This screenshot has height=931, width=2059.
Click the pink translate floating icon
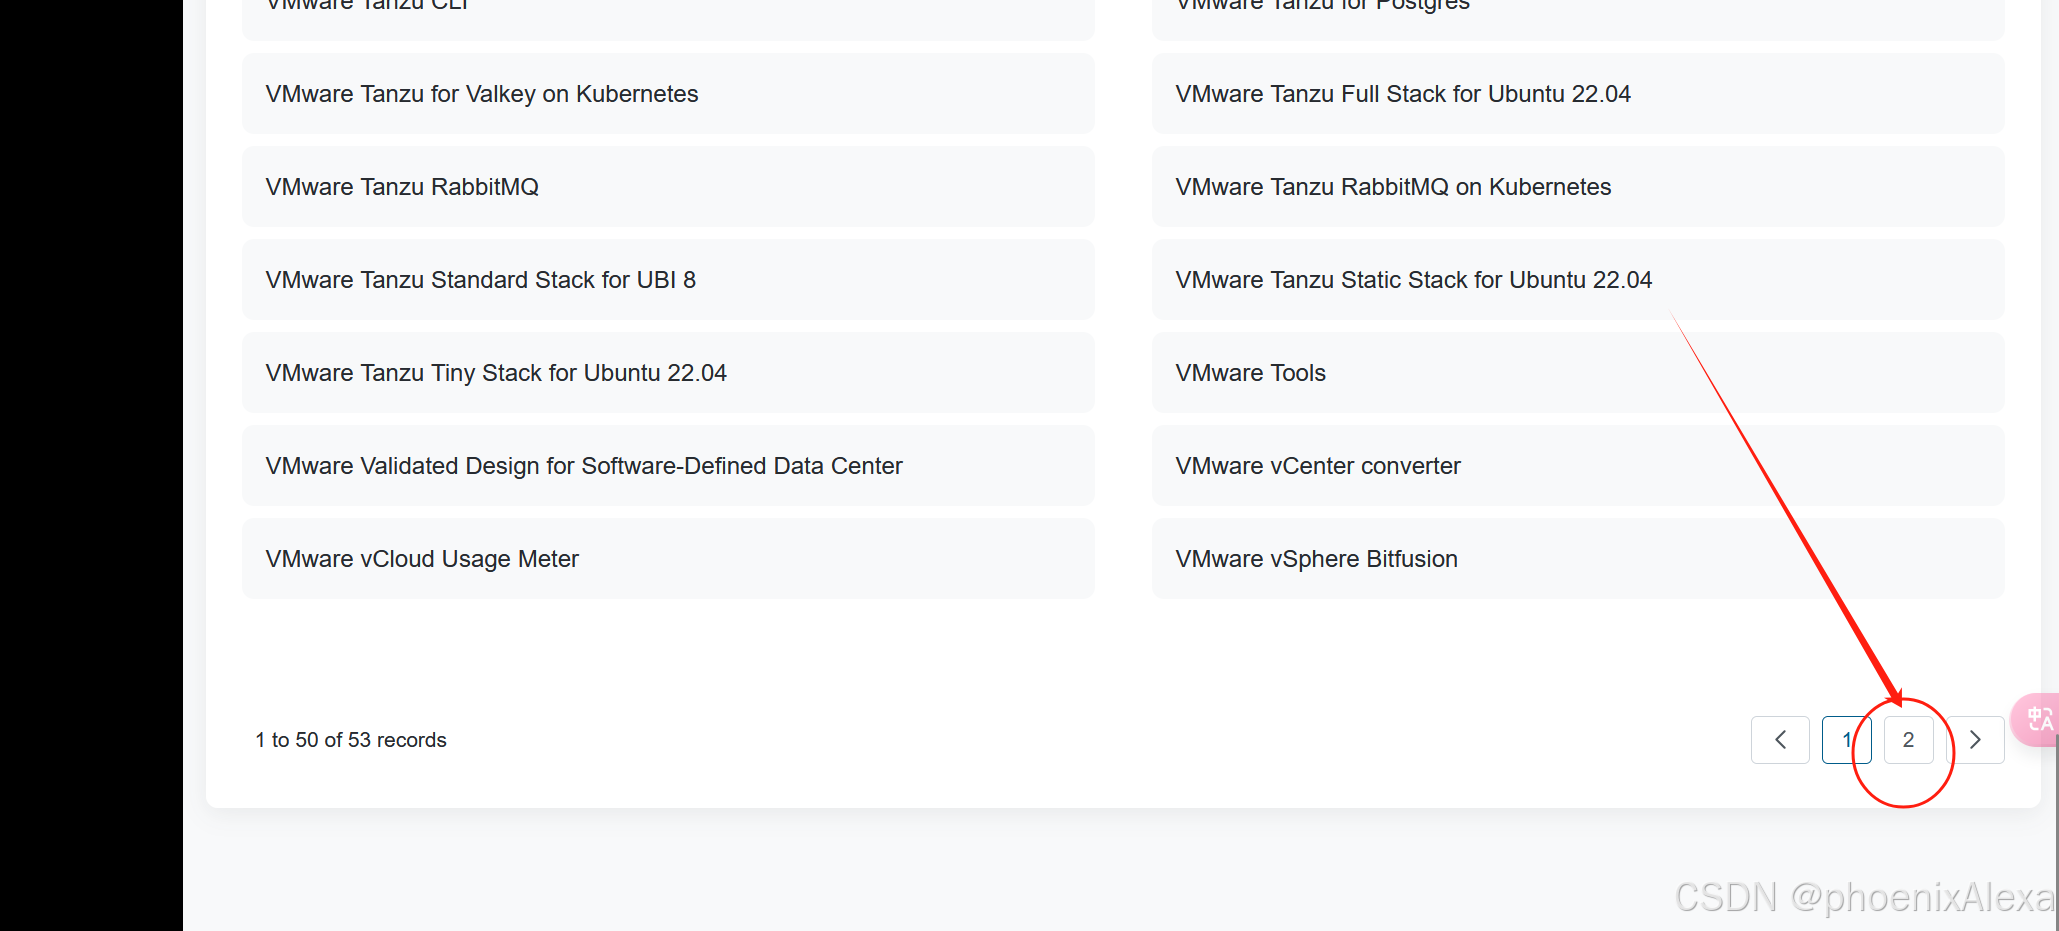point(2037,719)
